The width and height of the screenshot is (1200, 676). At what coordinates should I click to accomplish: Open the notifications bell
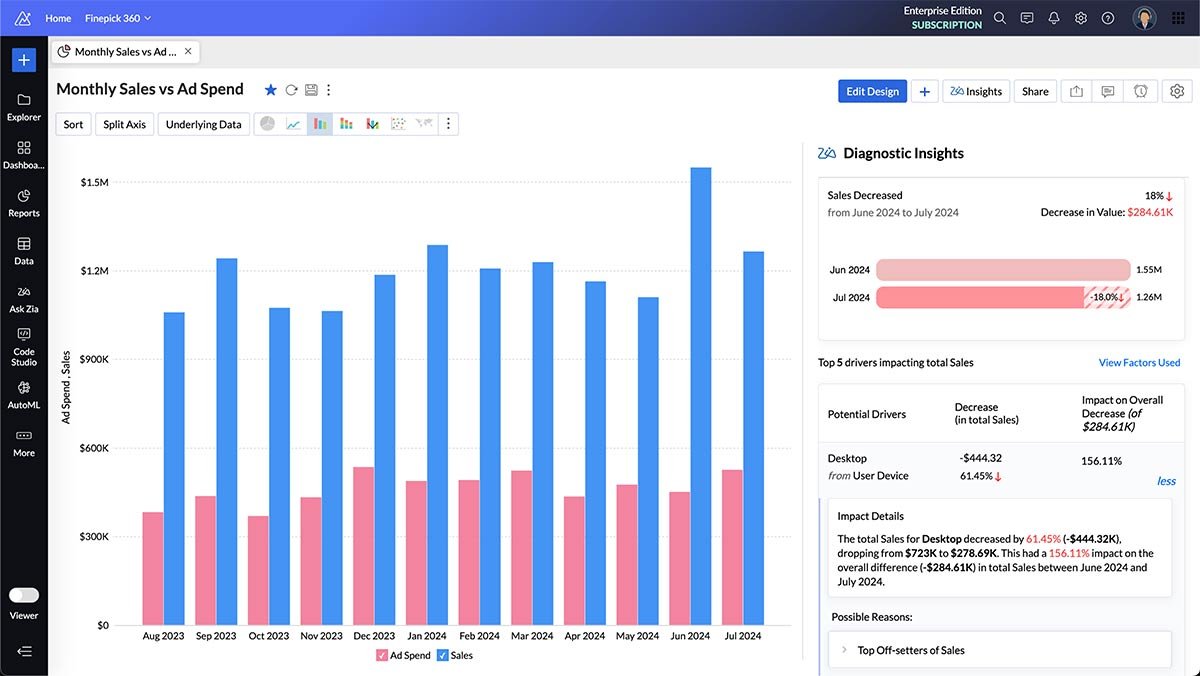tap(1054, 18)
